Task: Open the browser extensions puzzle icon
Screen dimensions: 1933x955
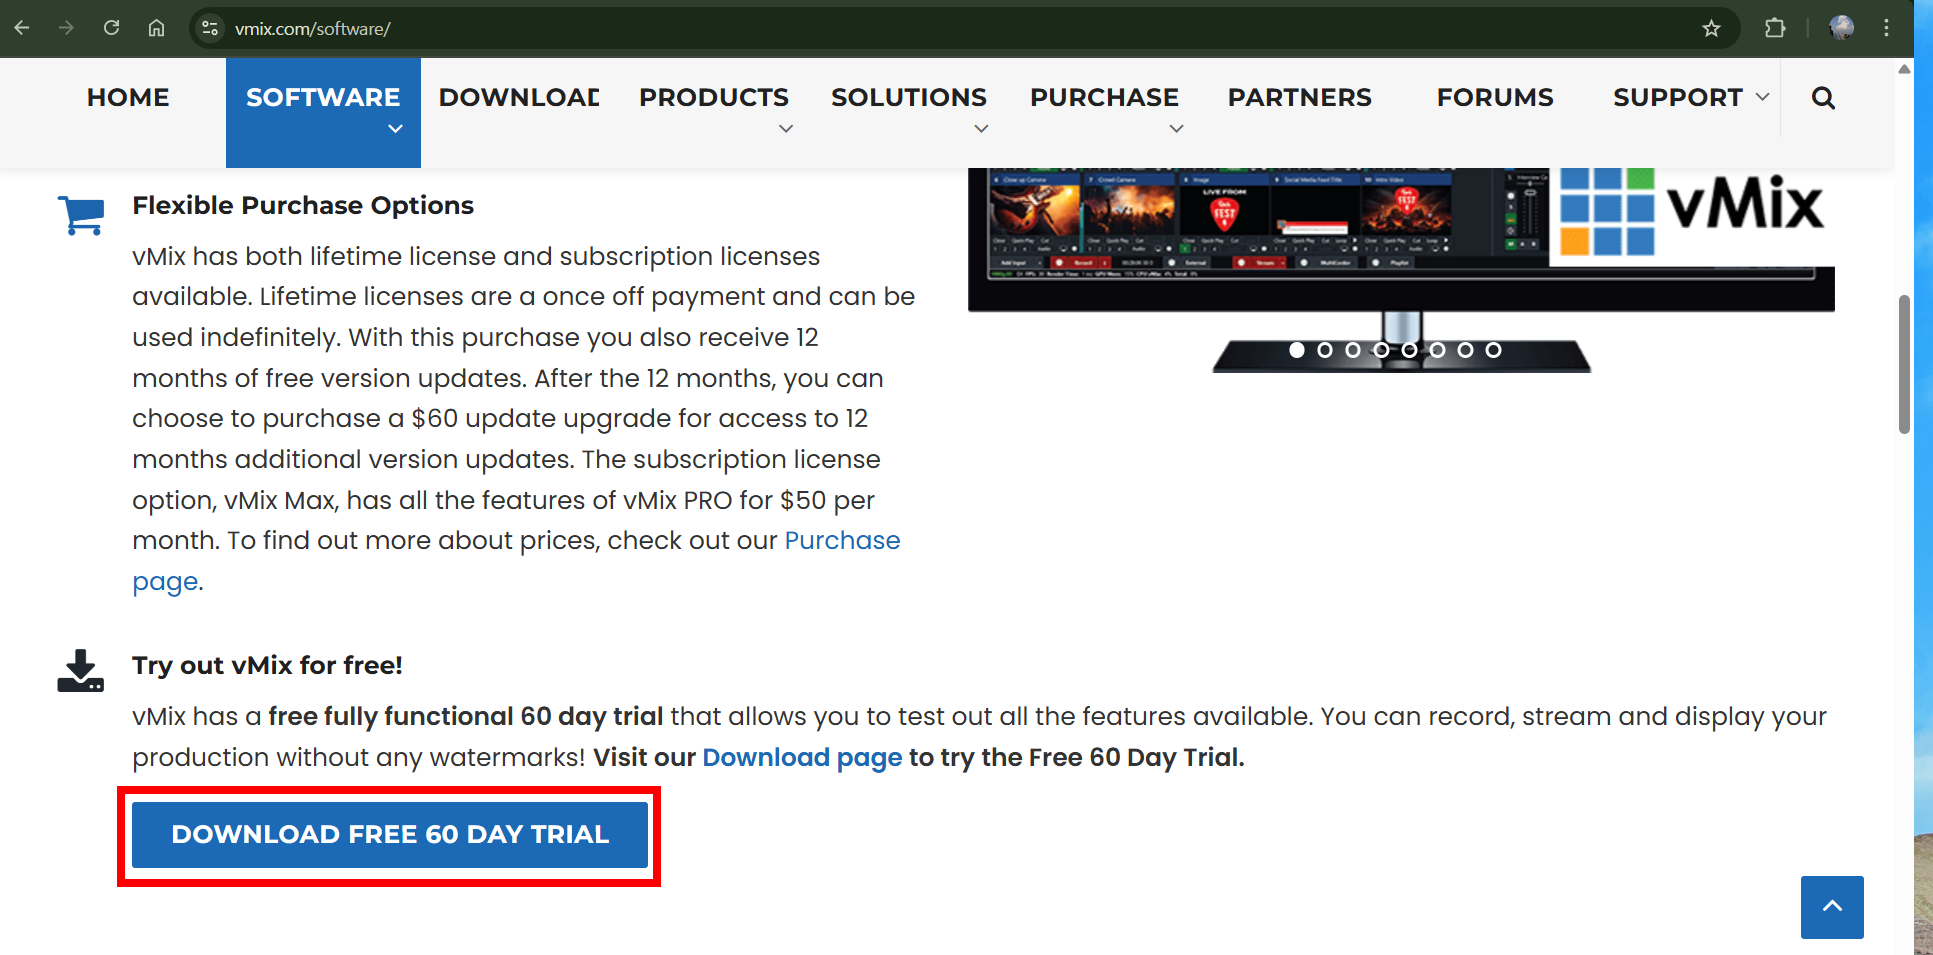Action: [1775, 28]
